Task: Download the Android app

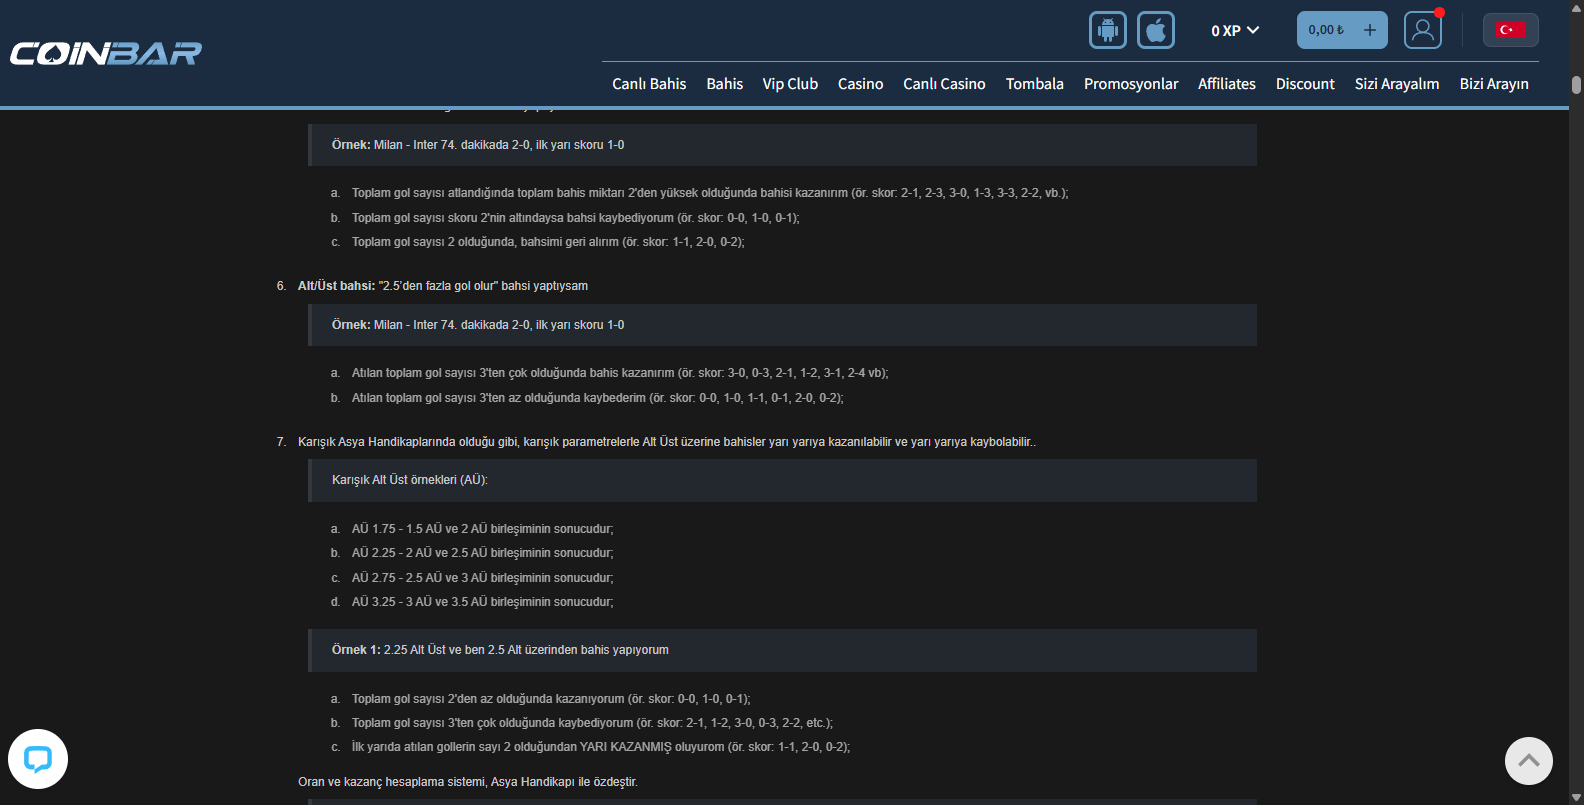Action: tap(1108, 30)
